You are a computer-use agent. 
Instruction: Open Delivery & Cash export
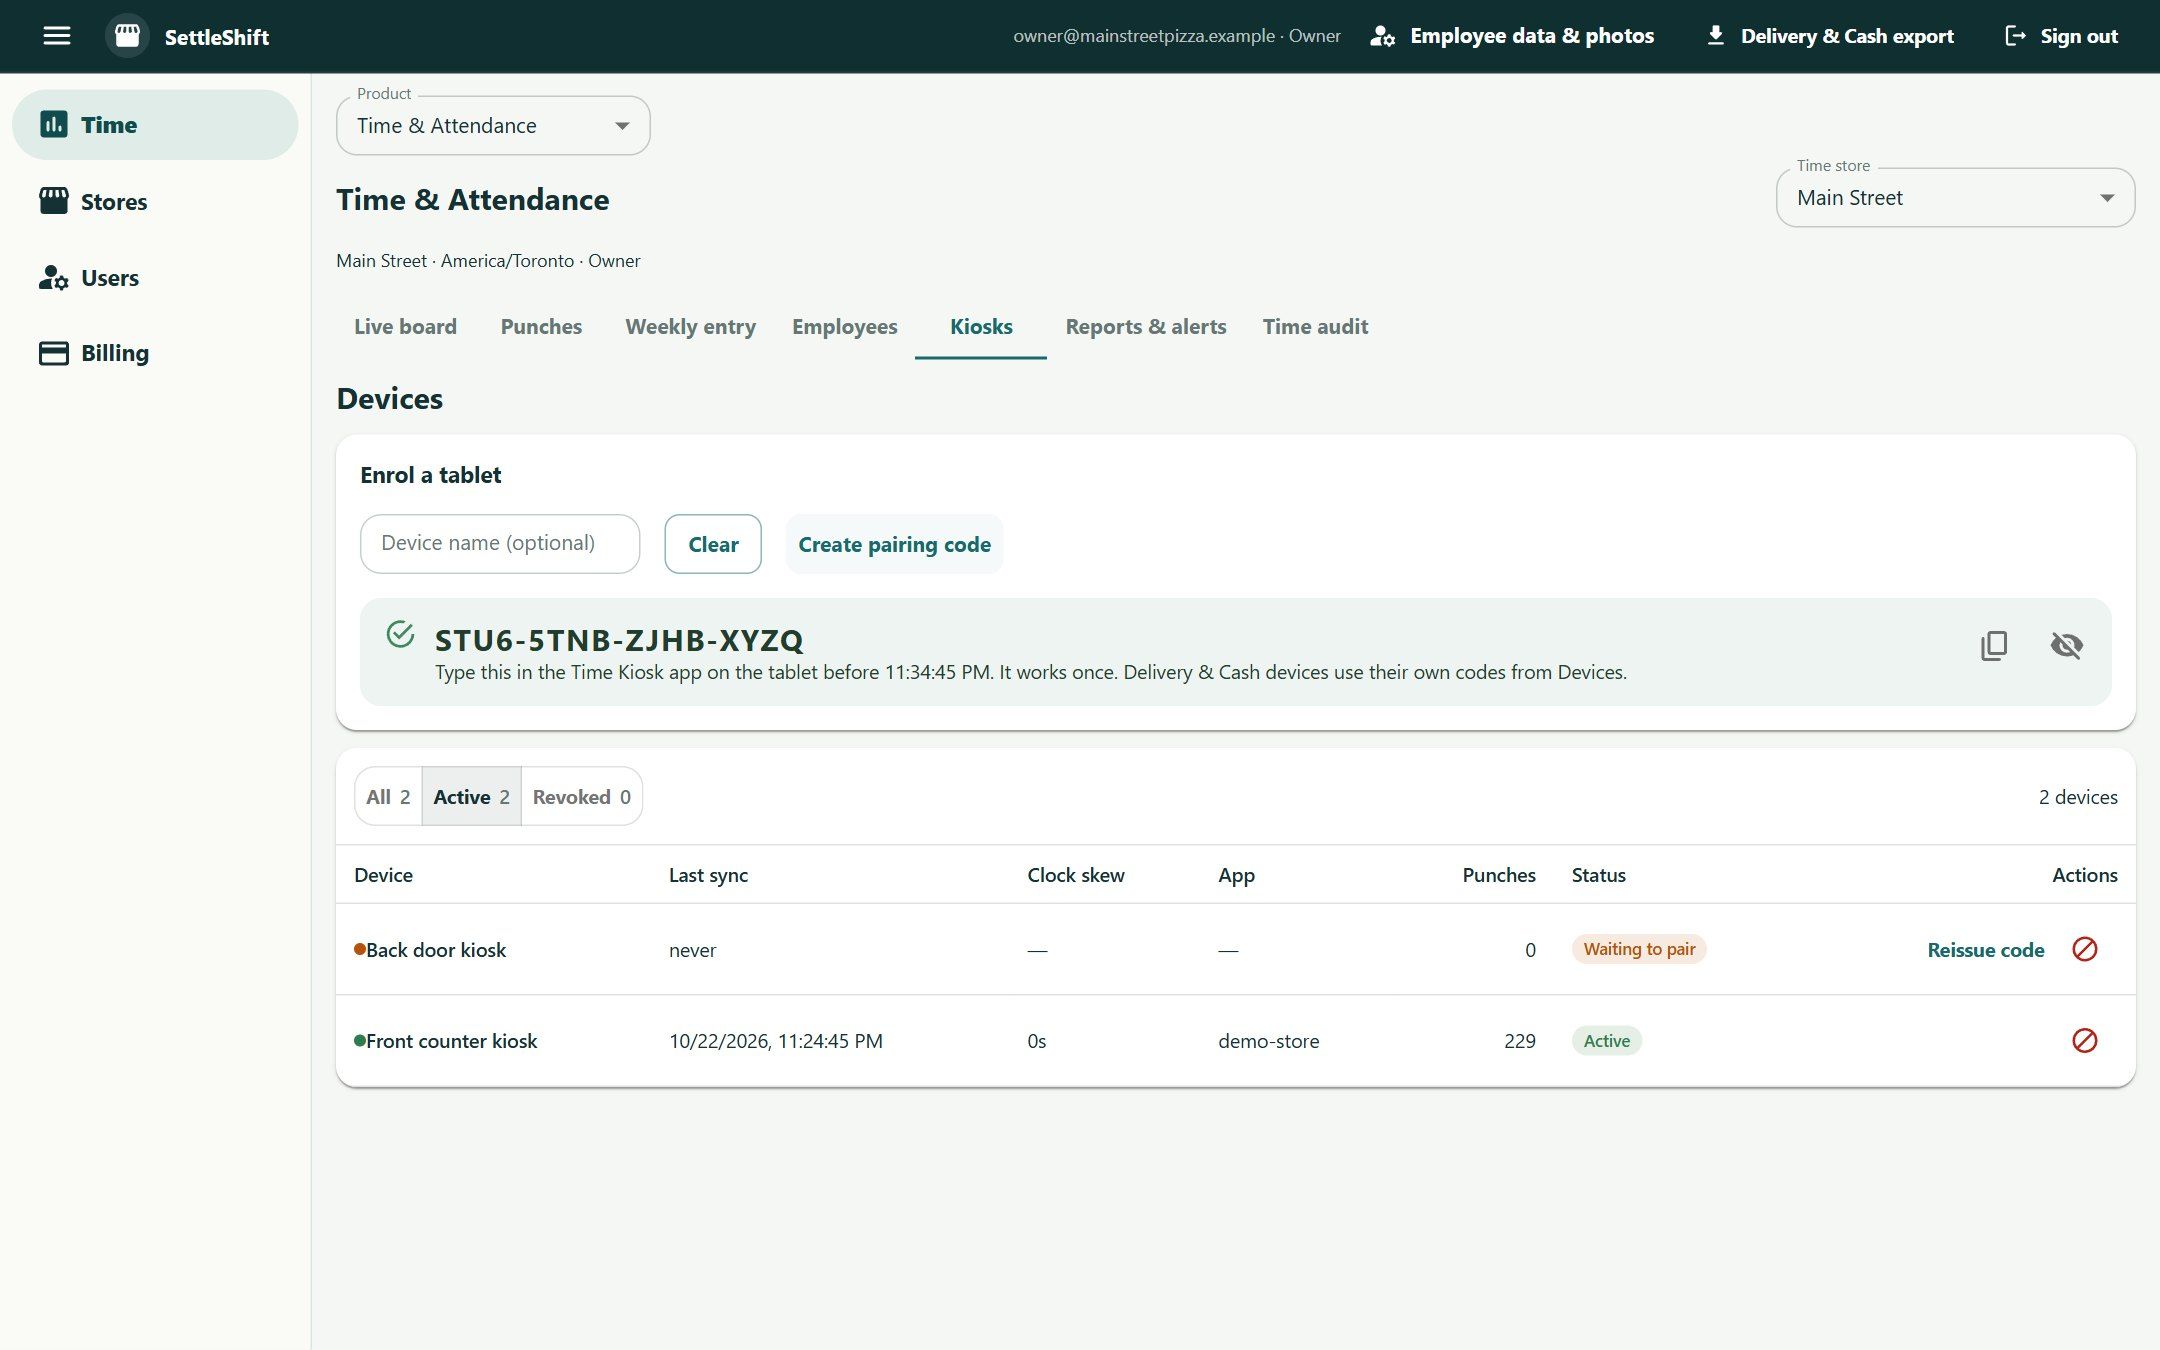pos(1829,36)
